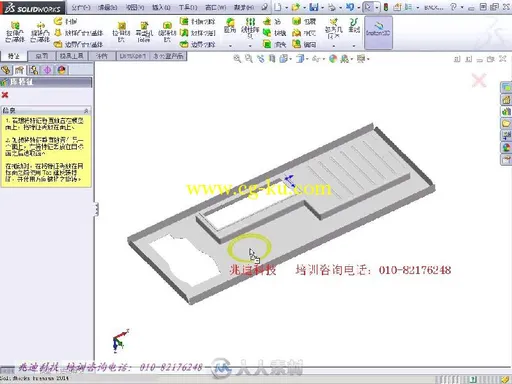Click the Open file icon
Image resolution: width=512 pixels, height=384 pixels.
(295, 7)
